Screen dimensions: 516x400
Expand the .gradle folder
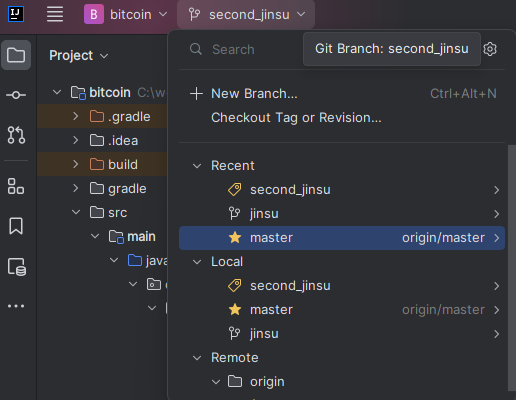pos(76,116)
